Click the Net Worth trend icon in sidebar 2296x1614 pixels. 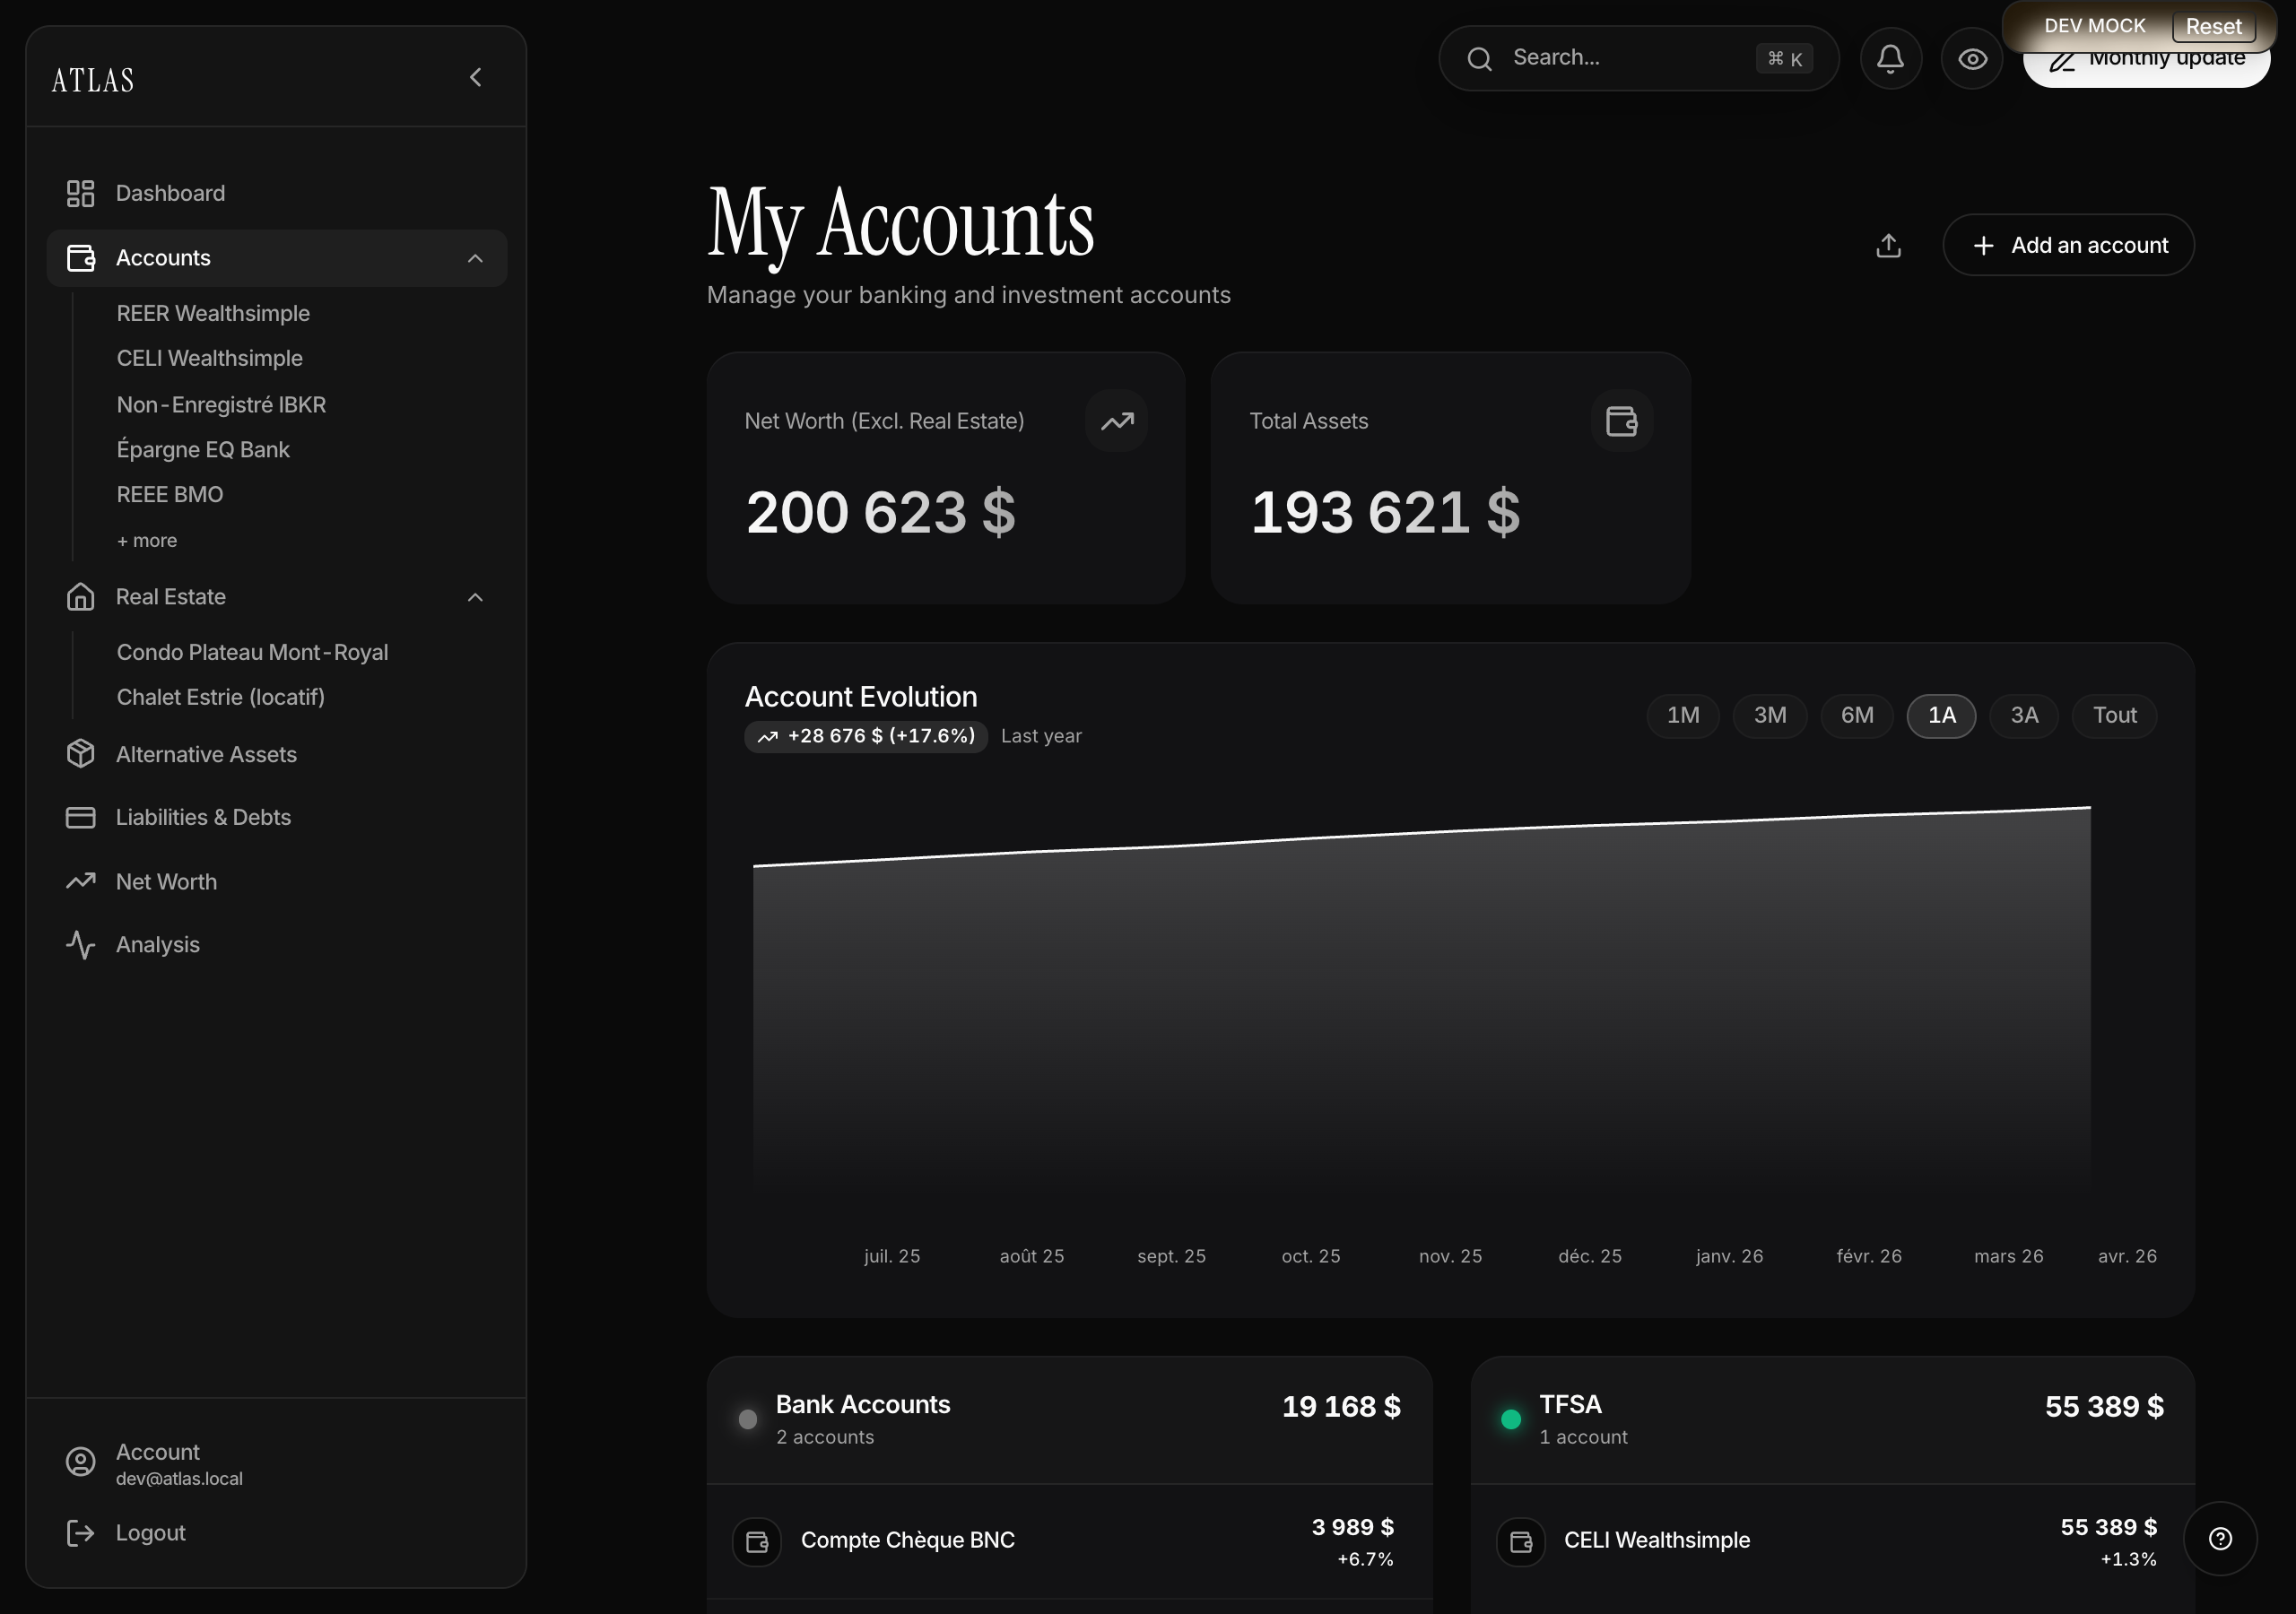point(80,881)
